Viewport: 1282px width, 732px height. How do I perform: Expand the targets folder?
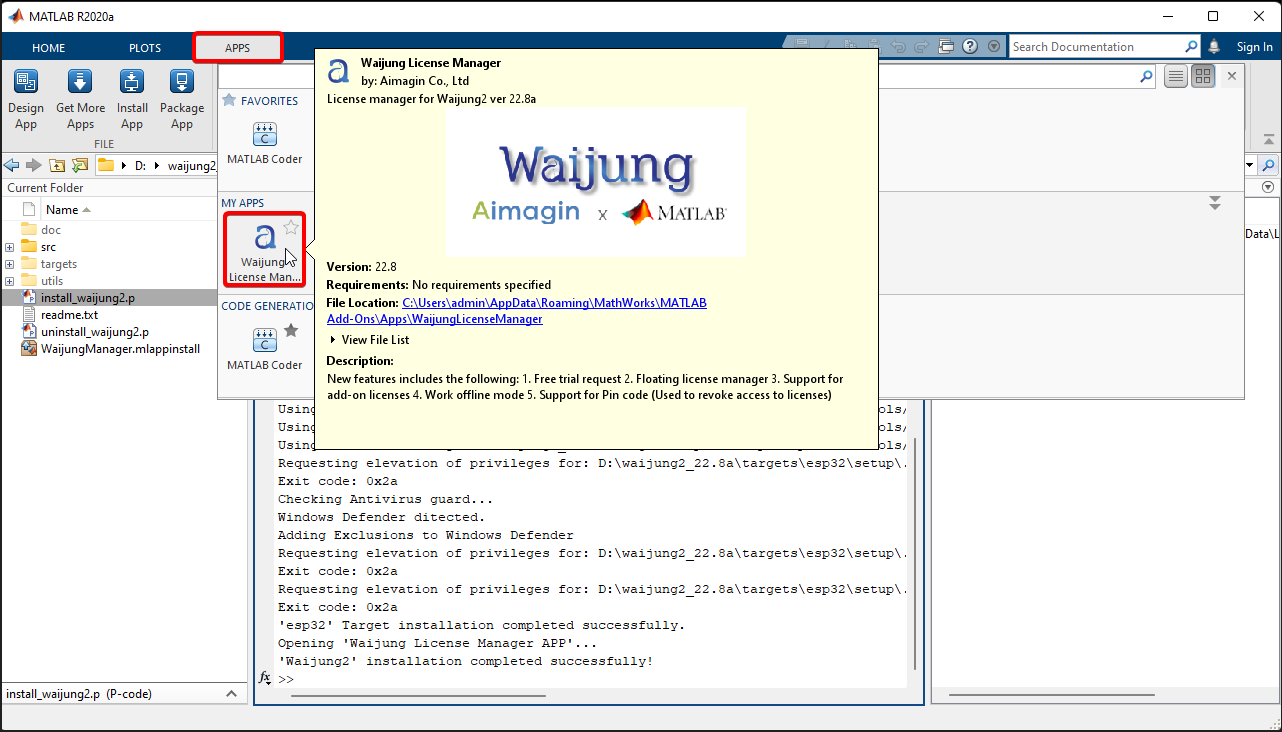tap(9, 264)
